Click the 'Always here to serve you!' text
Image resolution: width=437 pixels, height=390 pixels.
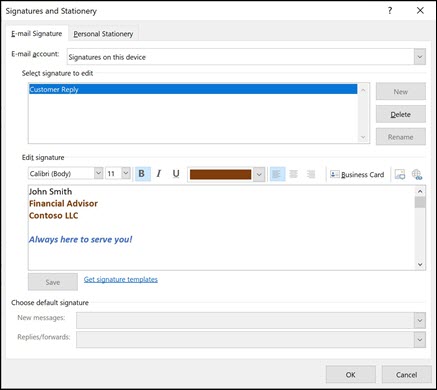click(x=80, y=240)
